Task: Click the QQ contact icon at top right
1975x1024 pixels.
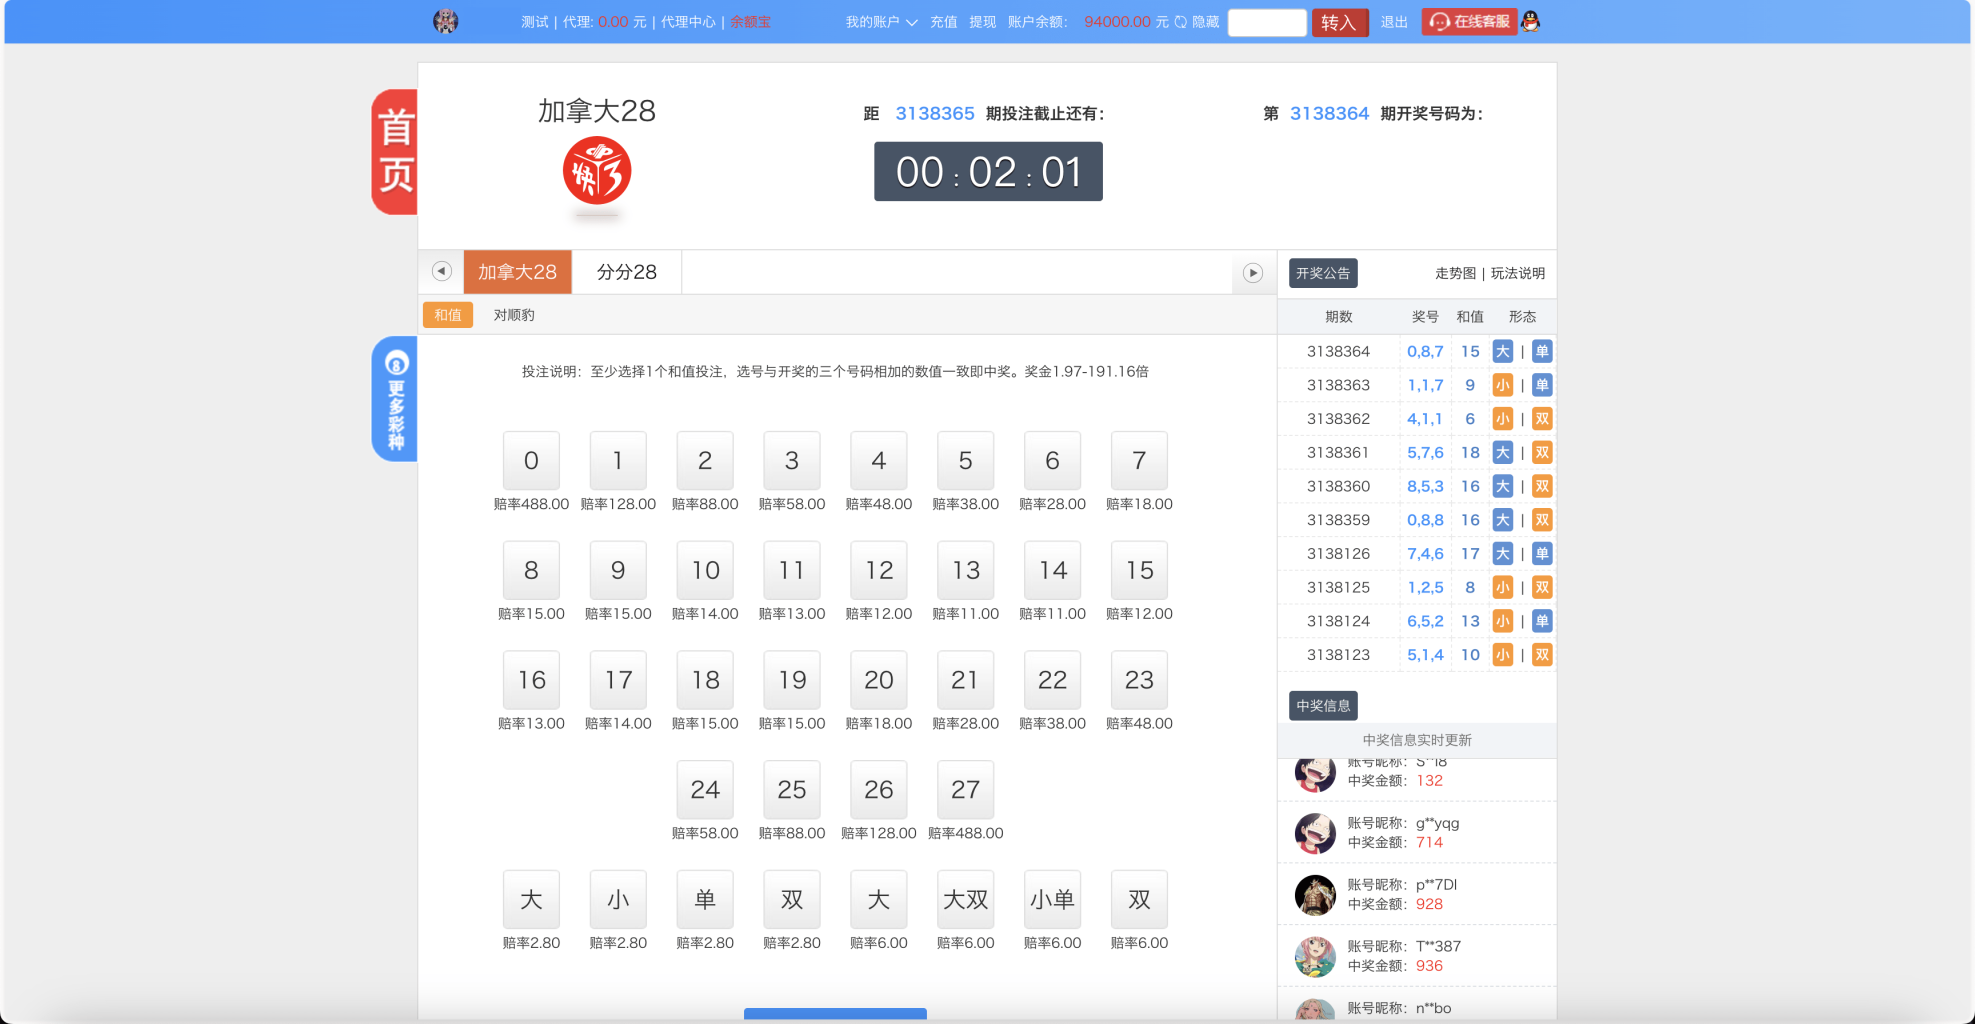Action: point(1533,20)
